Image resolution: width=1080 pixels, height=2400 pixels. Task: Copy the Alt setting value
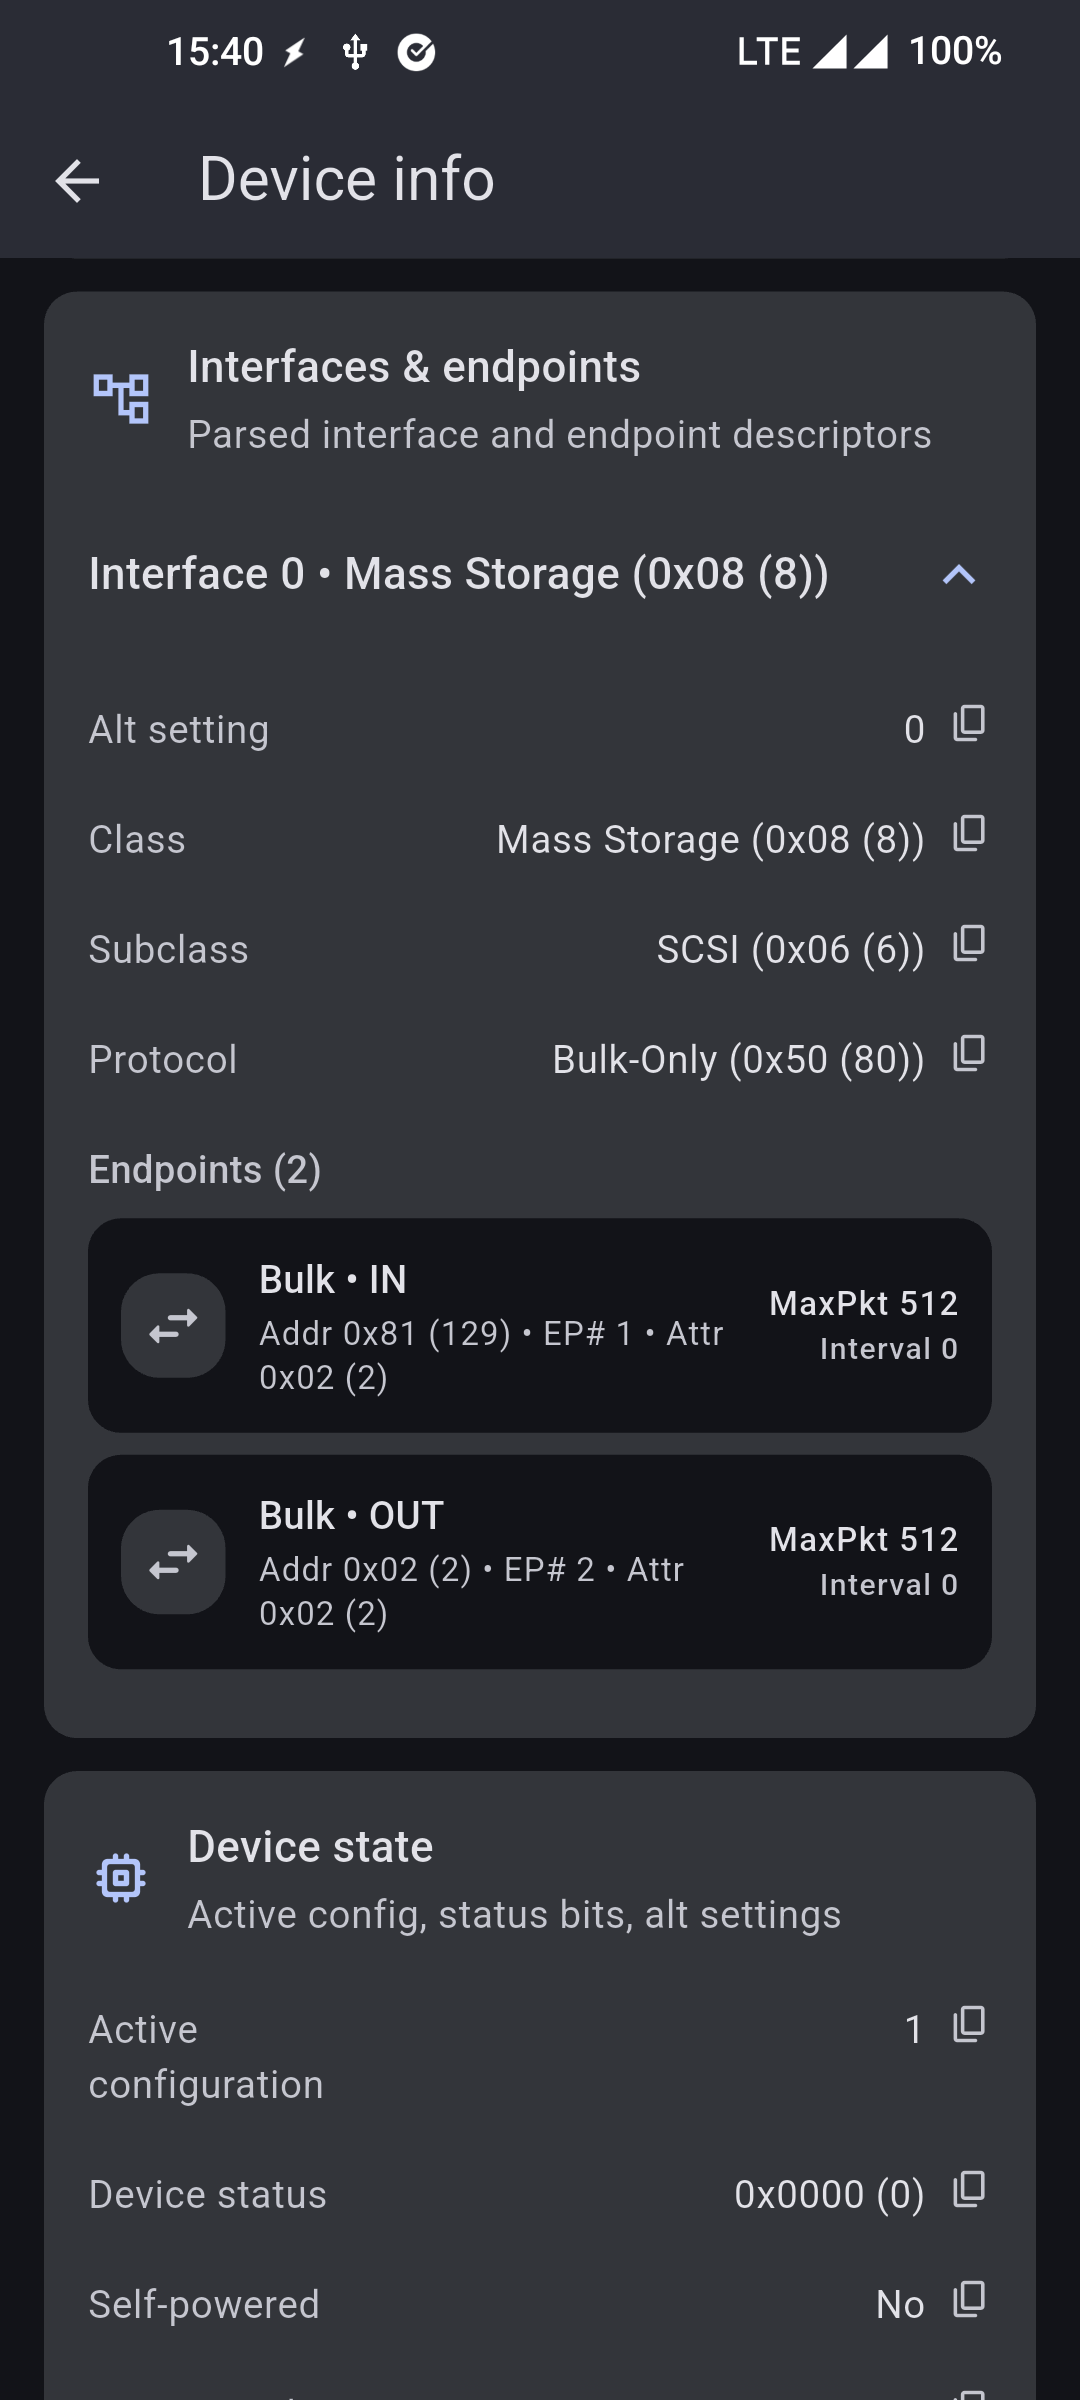coord(969,724)
